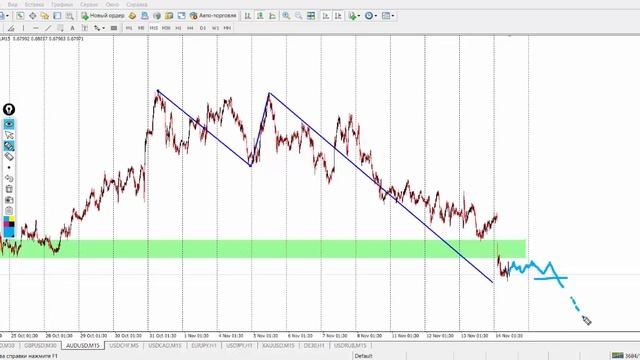Open periods clock dropdown
Viewport: 640px width, 360px height.
click(371, 16)
